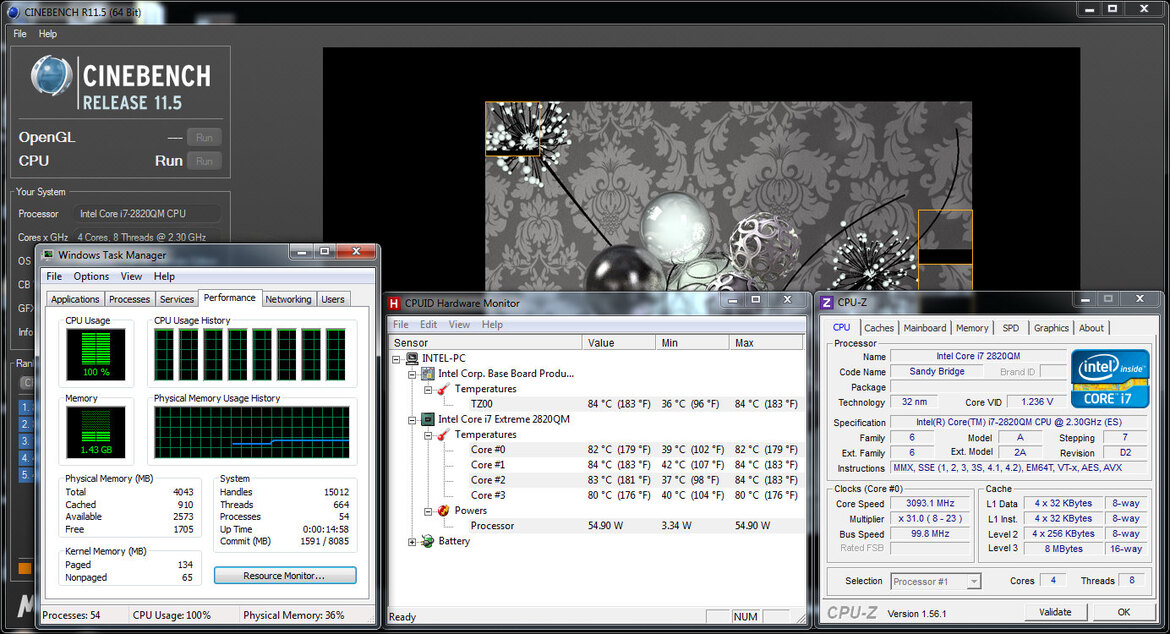This screenshot has width=1170, height=634.
Task: Click the Max column header in HWMonitor
Action: click(x=766, y=343)
